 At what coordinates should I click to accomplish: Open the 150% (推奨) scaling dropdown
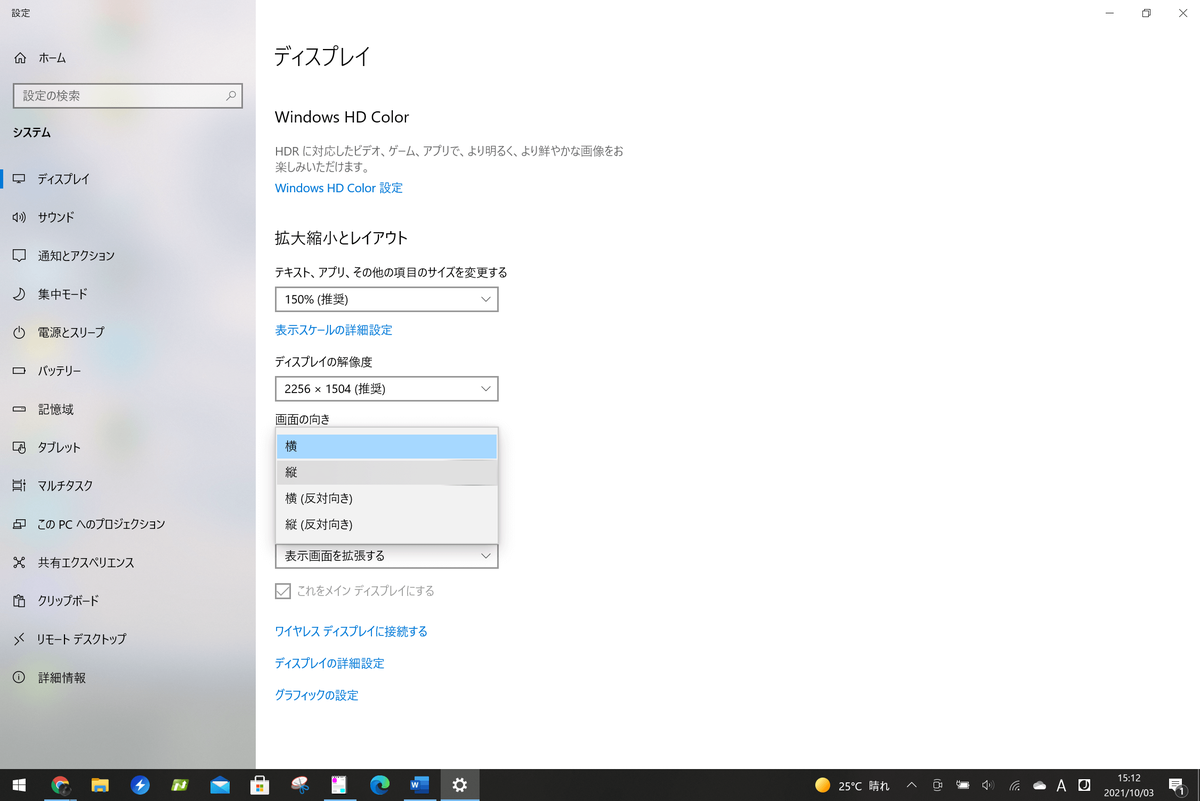[x=386, y=298]
